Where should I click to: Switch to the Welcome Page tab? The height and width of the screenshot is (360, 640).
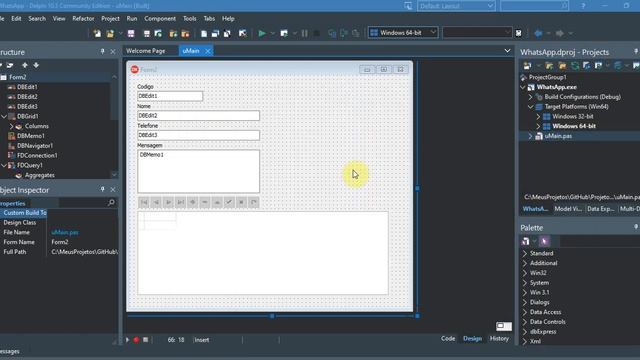point(146,51)
